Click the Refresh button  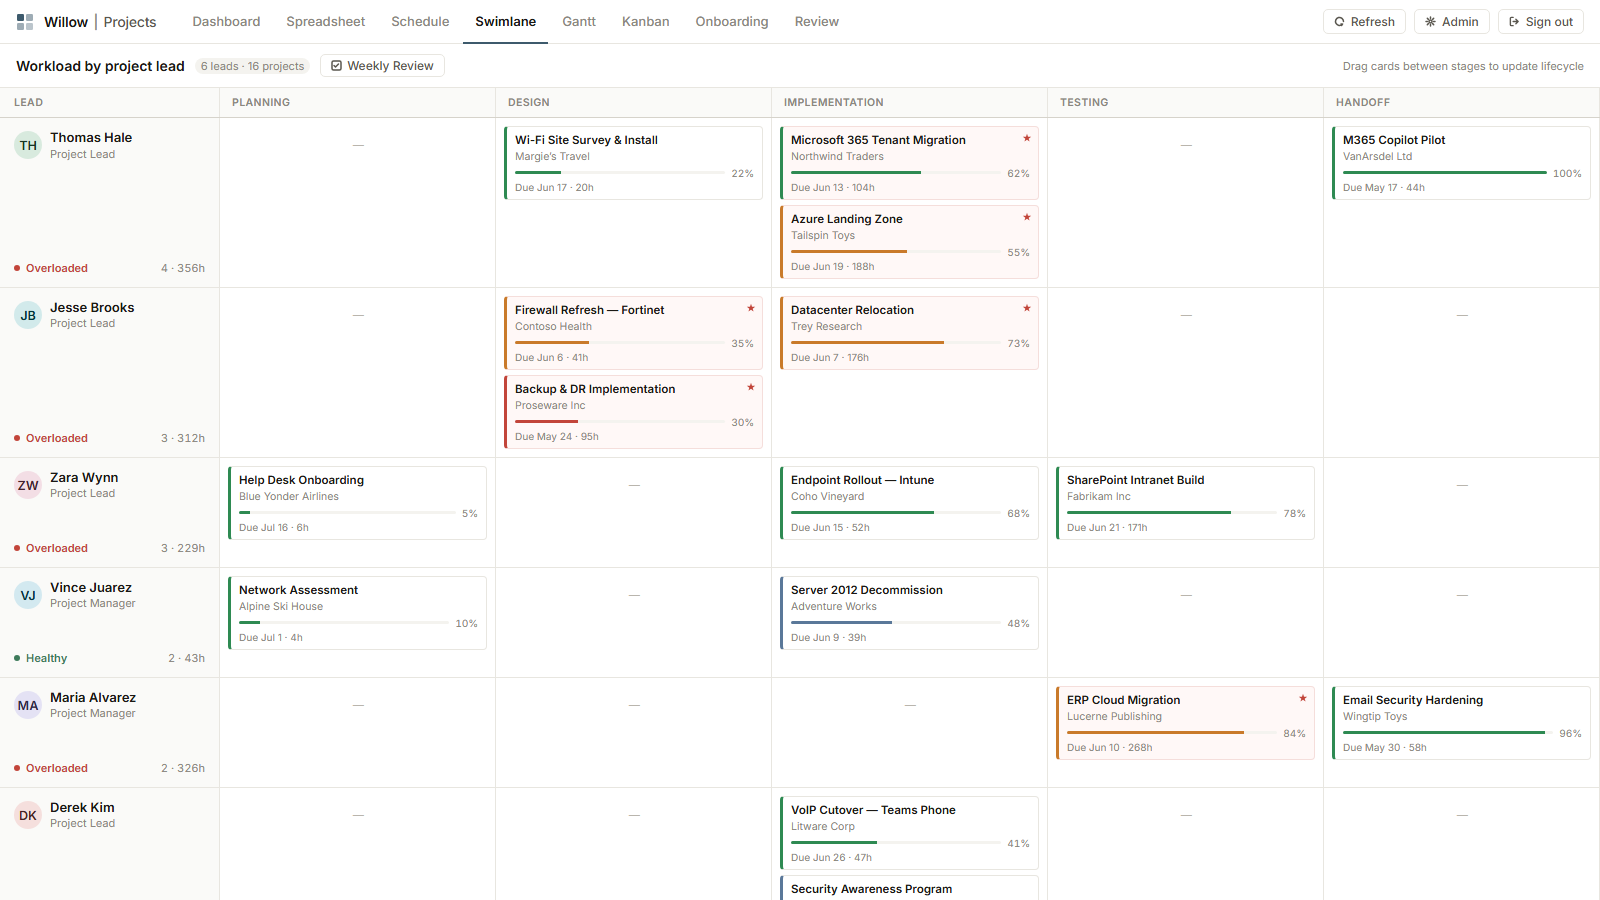1364,22
